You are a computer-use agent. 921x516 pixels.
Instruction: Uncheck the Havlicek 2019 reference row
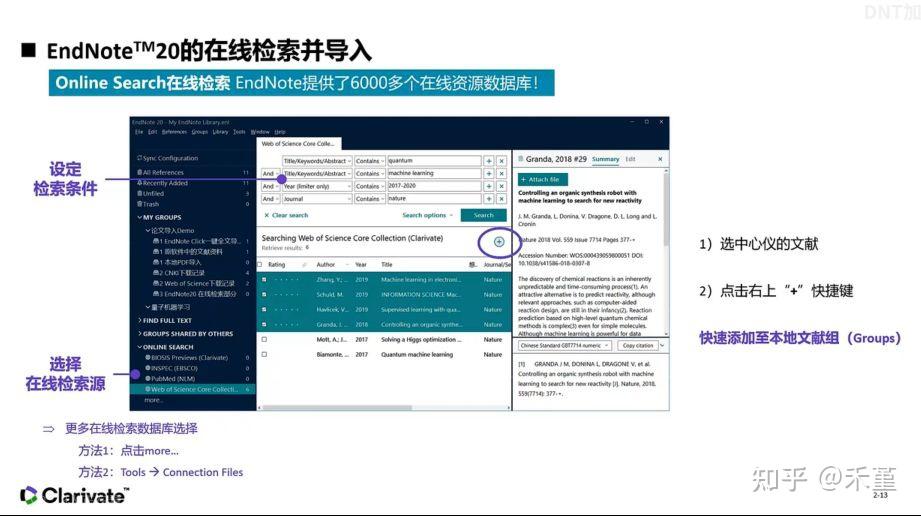[x=264, y=310]
